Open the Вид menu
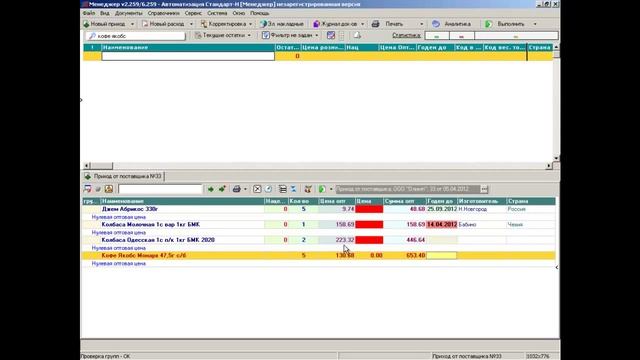Screen dimensions: 640x360 pos(104,13)
